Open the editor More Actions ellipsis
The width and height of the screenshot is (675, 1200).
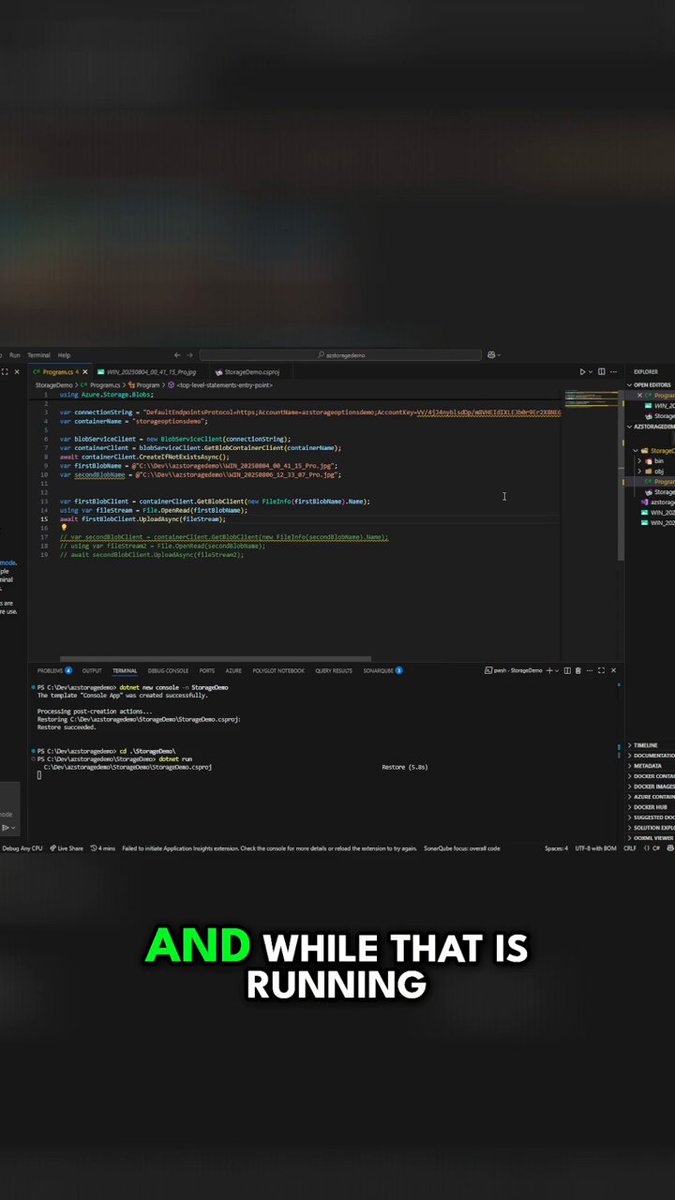[615, 372]
